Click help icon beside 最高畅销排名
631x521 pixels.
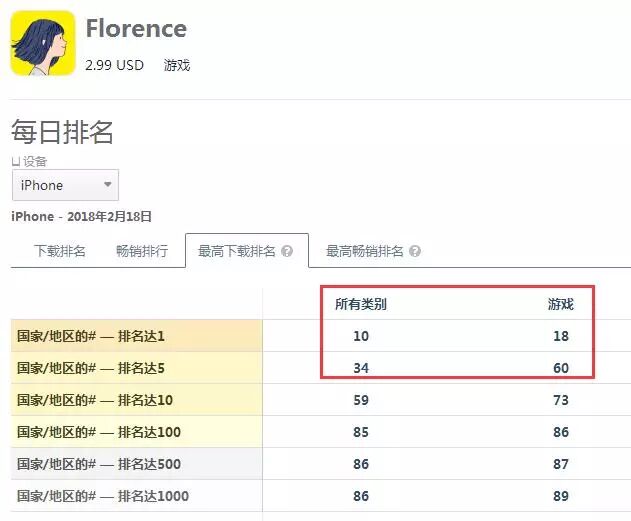[x=415, y=251]
